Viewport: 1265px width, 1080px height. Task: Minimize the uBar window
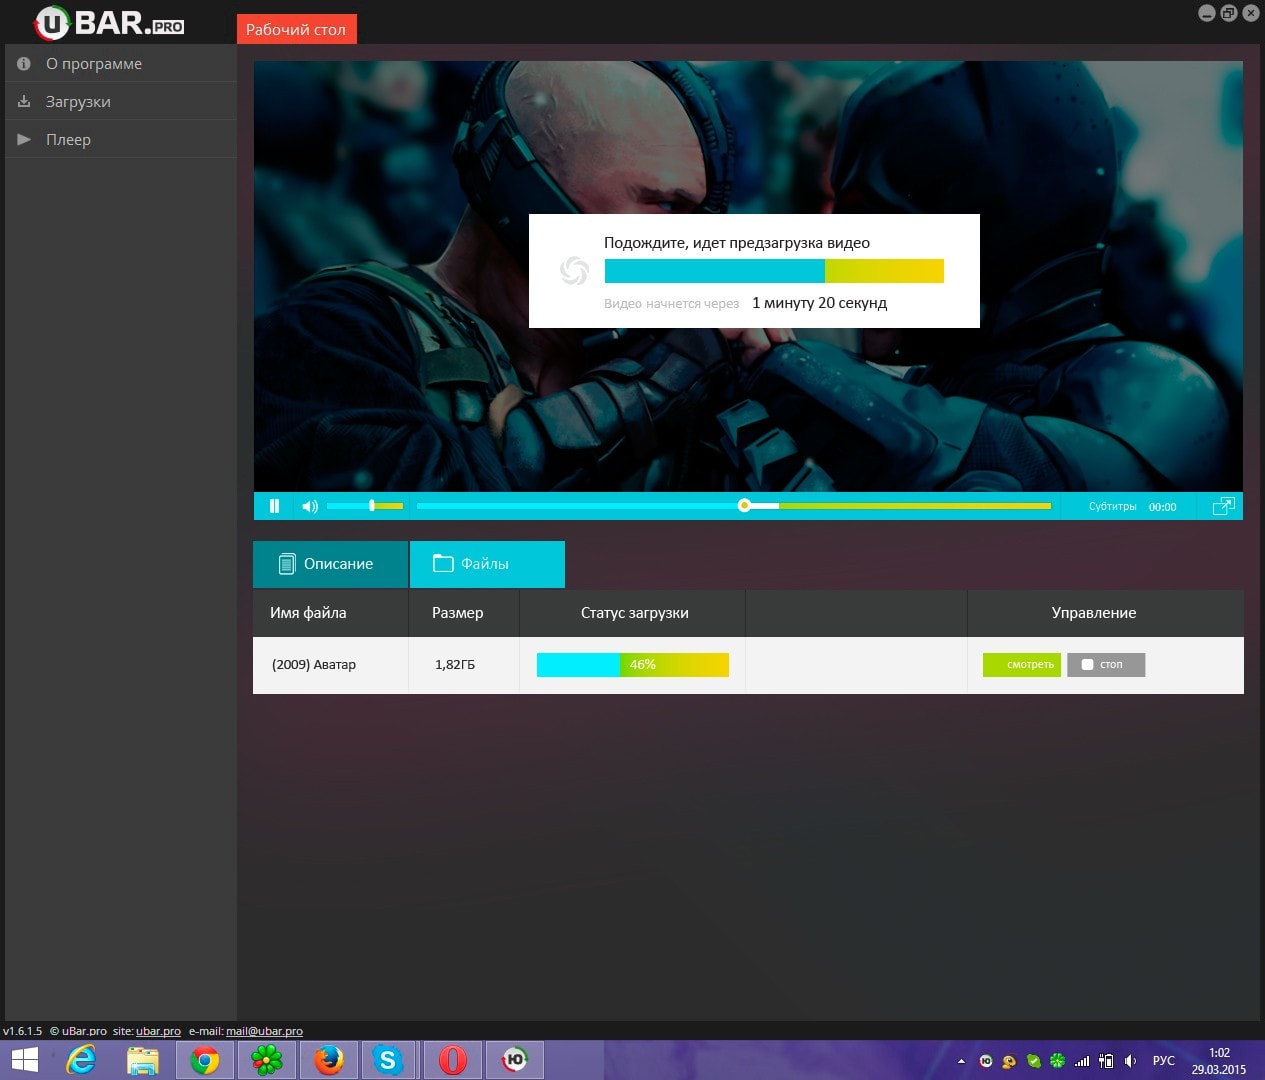1207,13
